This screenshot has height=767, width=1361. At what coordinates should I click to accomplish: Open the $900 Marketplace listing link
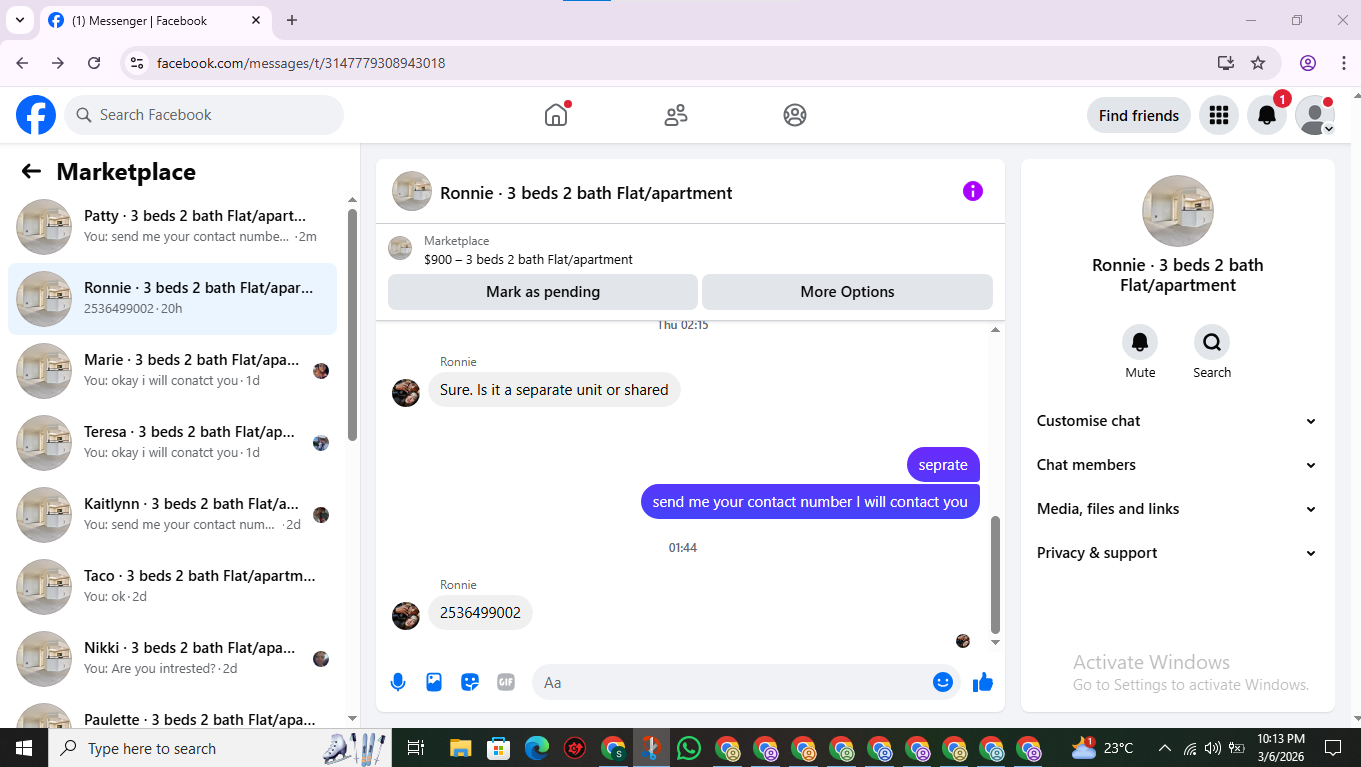coord(528,259)
